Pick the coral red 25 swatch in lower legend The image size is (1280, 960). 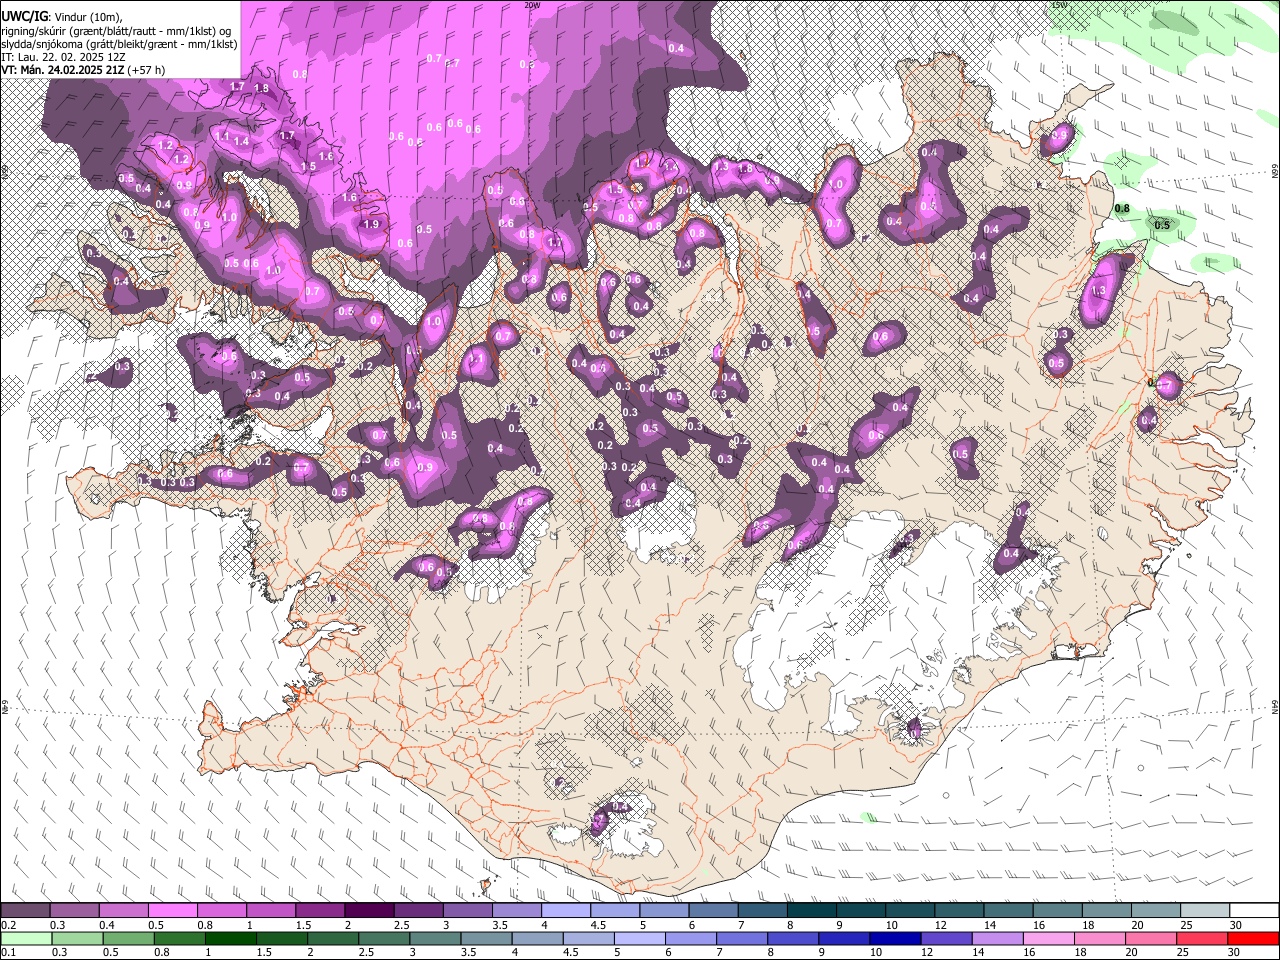tap(1203, 939)
